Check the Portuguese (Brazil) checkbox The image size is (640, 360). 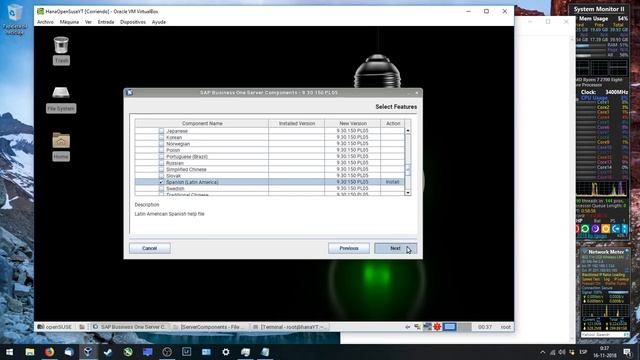click(161, 156)
